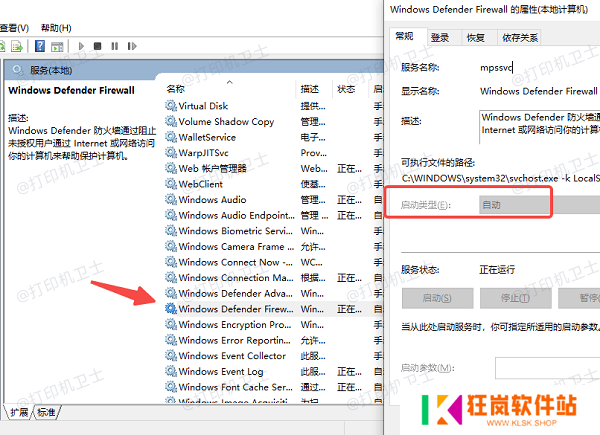The width and height of the screenshot is (600, 435).
Task: Sort list by 描述 column header
Action: (310, 89)
